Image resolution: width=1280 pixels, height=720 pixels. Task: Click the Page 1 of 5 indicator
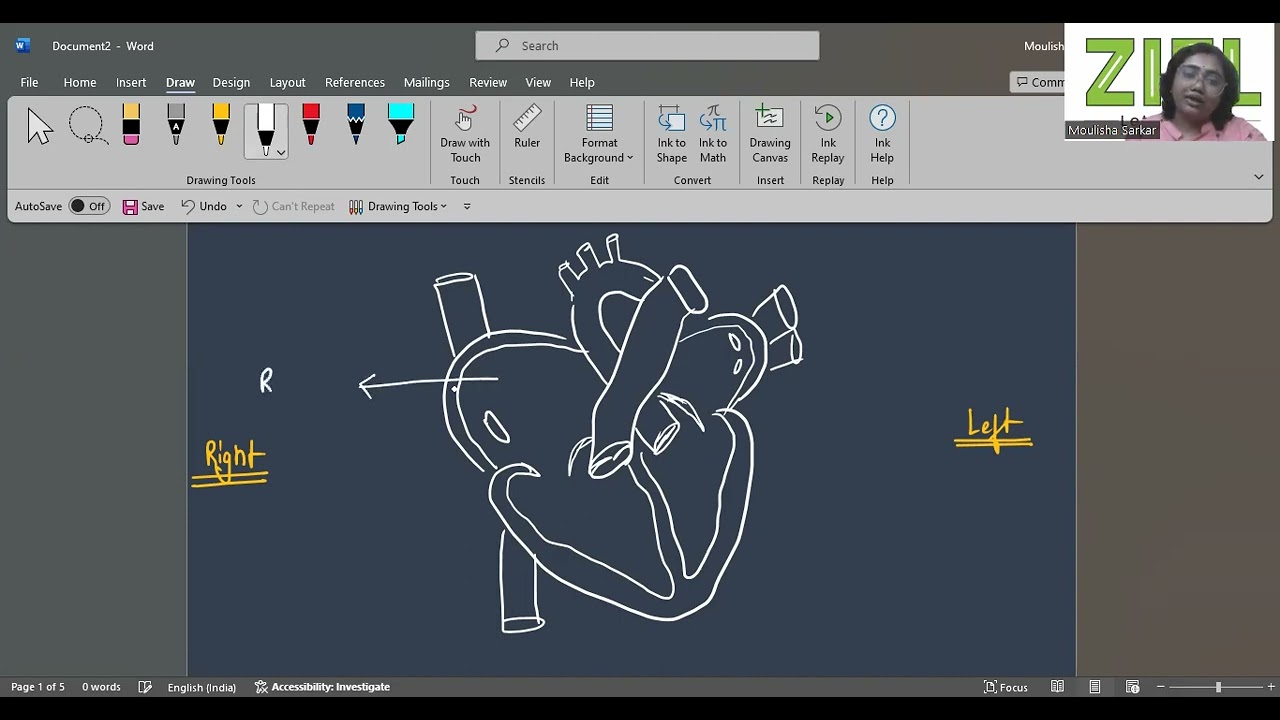pos(38,687)
